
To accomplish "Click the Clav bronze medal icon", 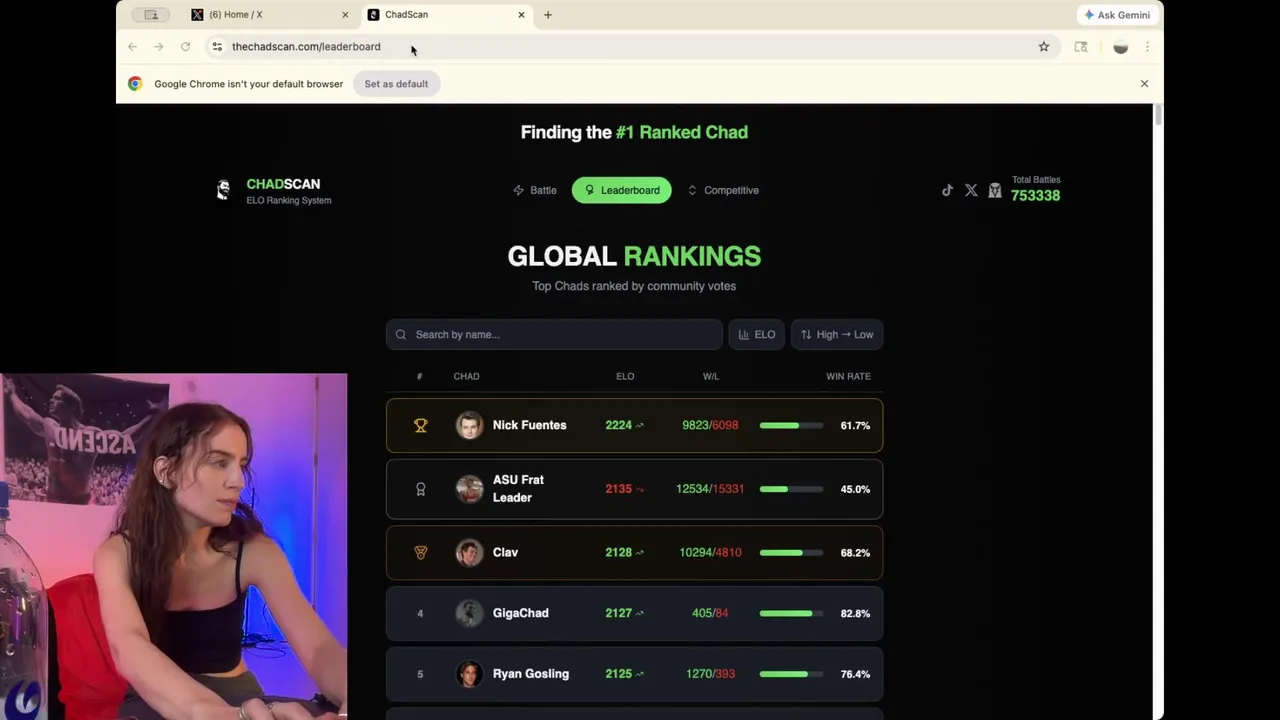I will pos(420,552).
